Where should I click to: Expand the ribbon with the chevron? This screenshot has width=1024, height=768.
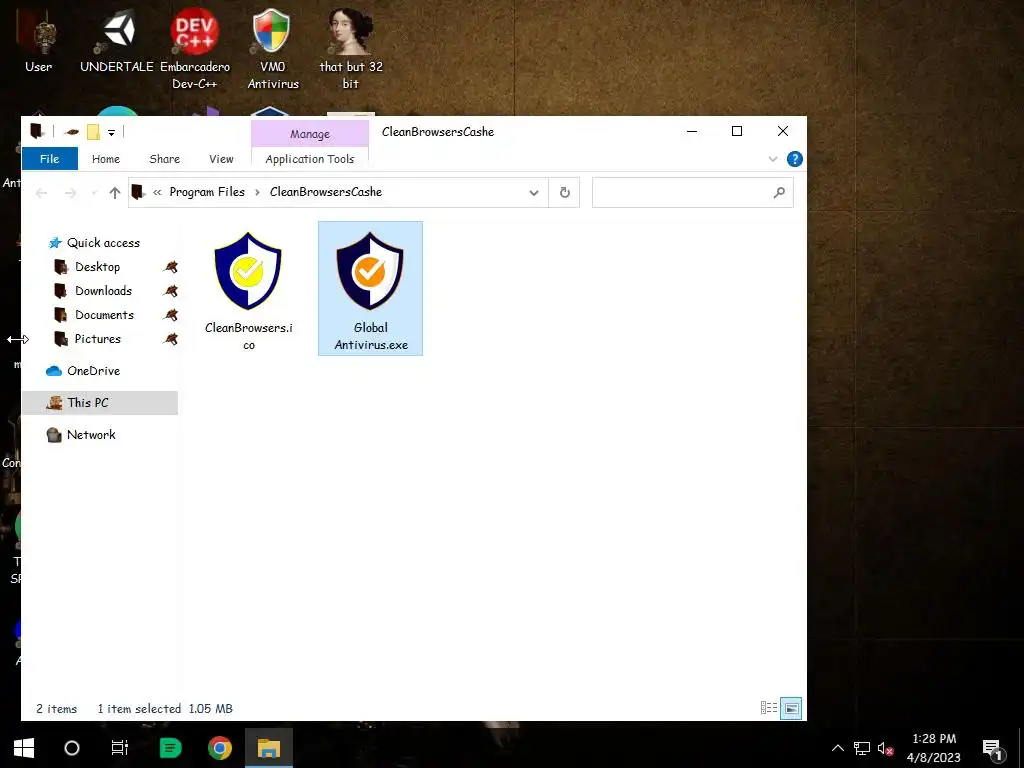point(773,159)
